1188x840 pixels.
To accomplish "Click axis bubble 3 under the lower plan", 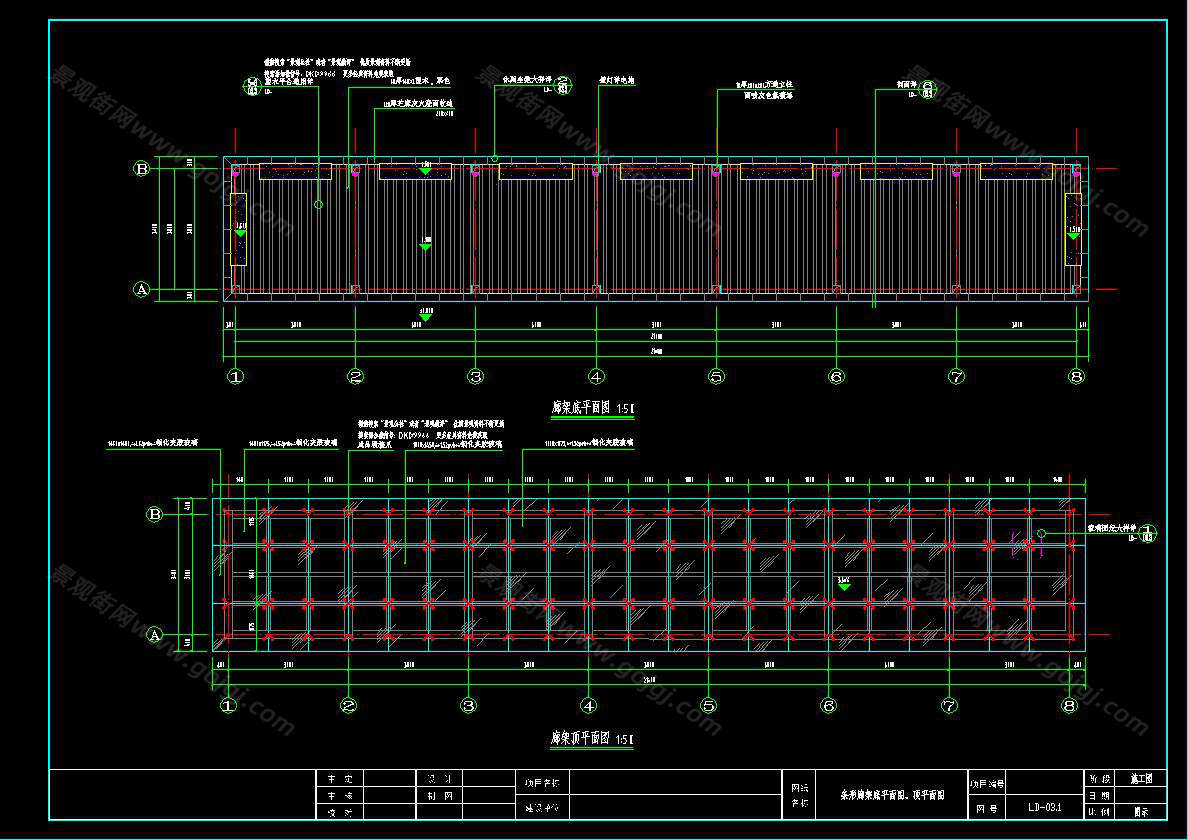I will (x=468, y=706).
